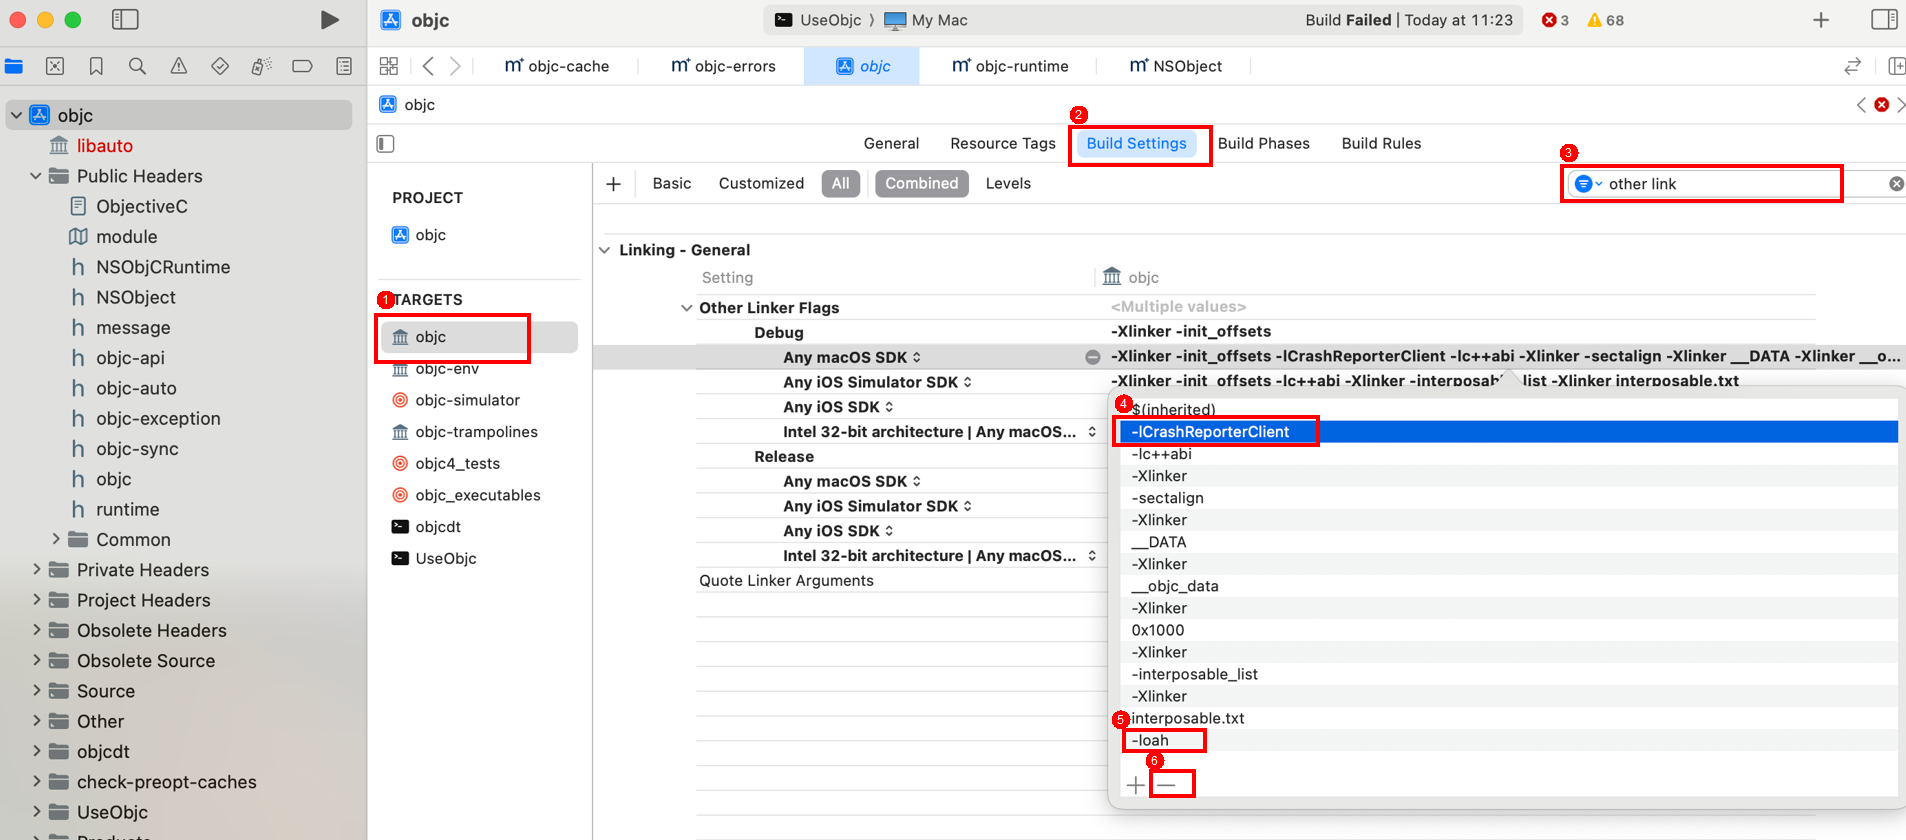Screen dimensions: 1906x840
Task: Open the Bookmark navigator icon
Action: pos(96,66)
